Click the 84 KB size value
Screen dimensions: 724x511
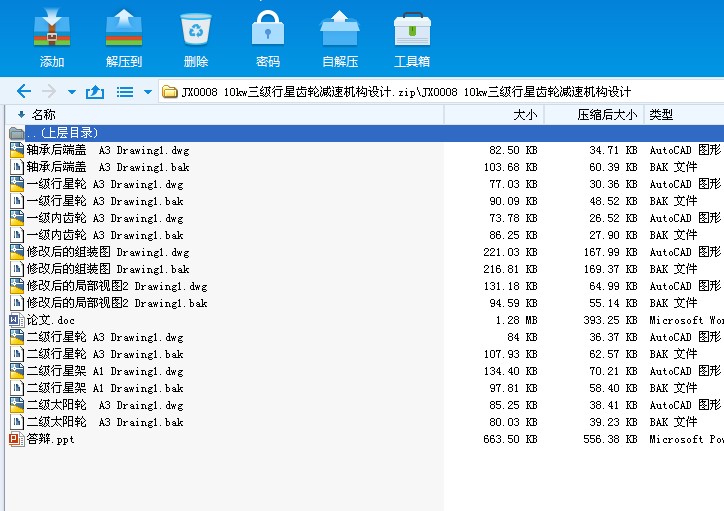pyautogui.click(x=522, y=337)
